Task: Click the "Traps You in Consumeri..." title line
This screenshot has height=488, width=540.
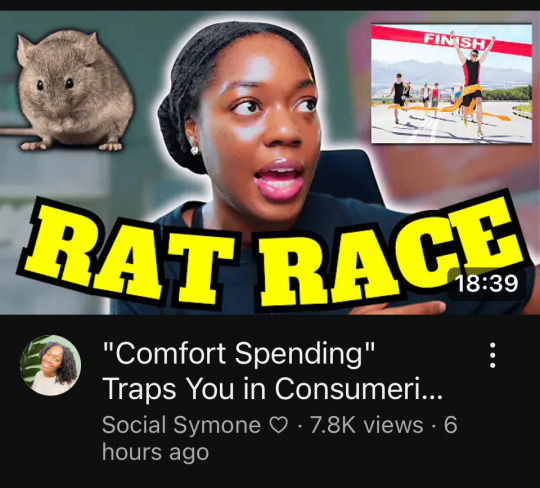Action: coord(272,389)
